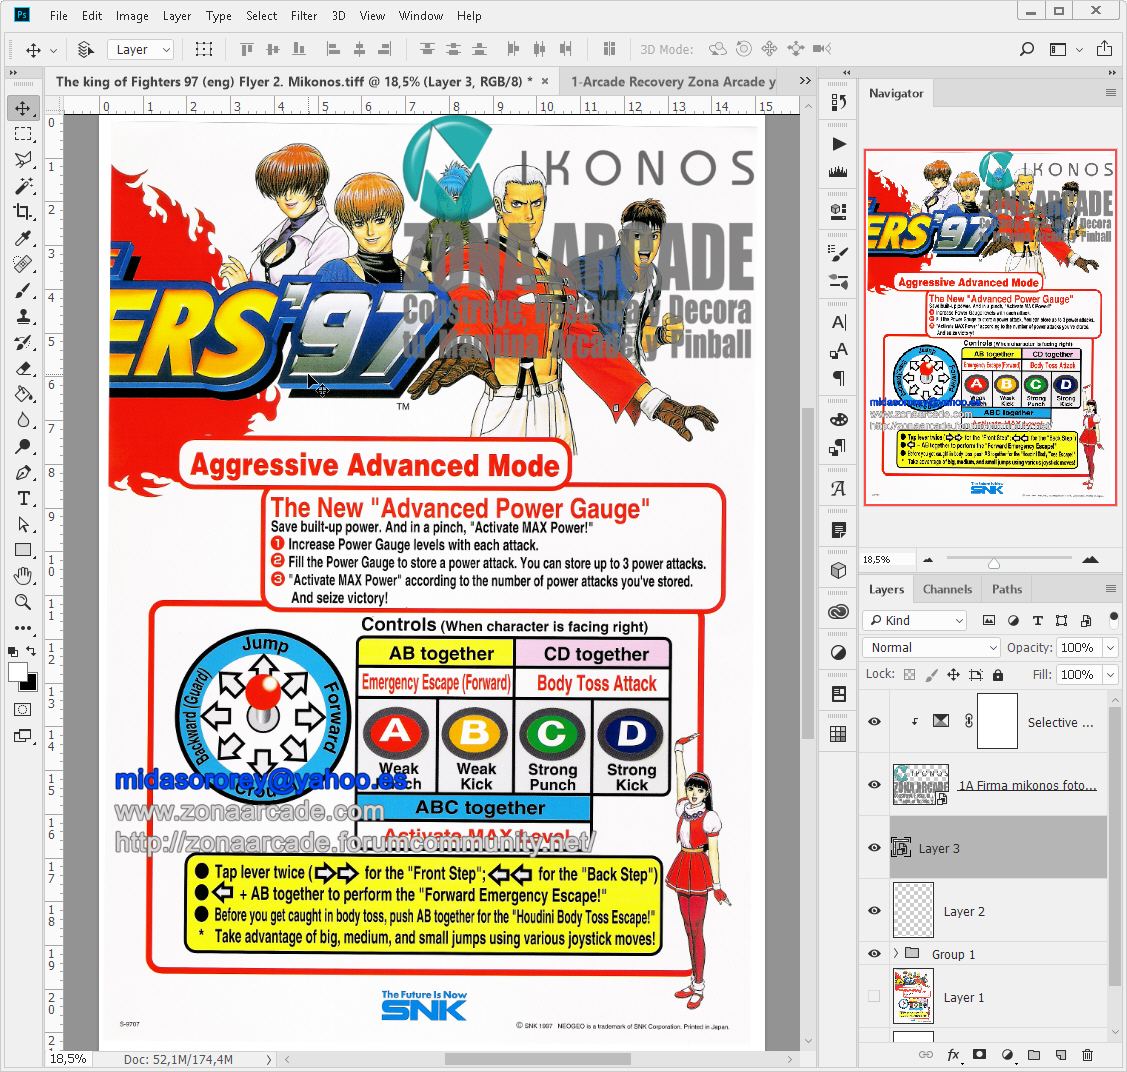Select the Clone Stamp tool
This screenshot has height=1072, width=1127.
click(23, 316)
